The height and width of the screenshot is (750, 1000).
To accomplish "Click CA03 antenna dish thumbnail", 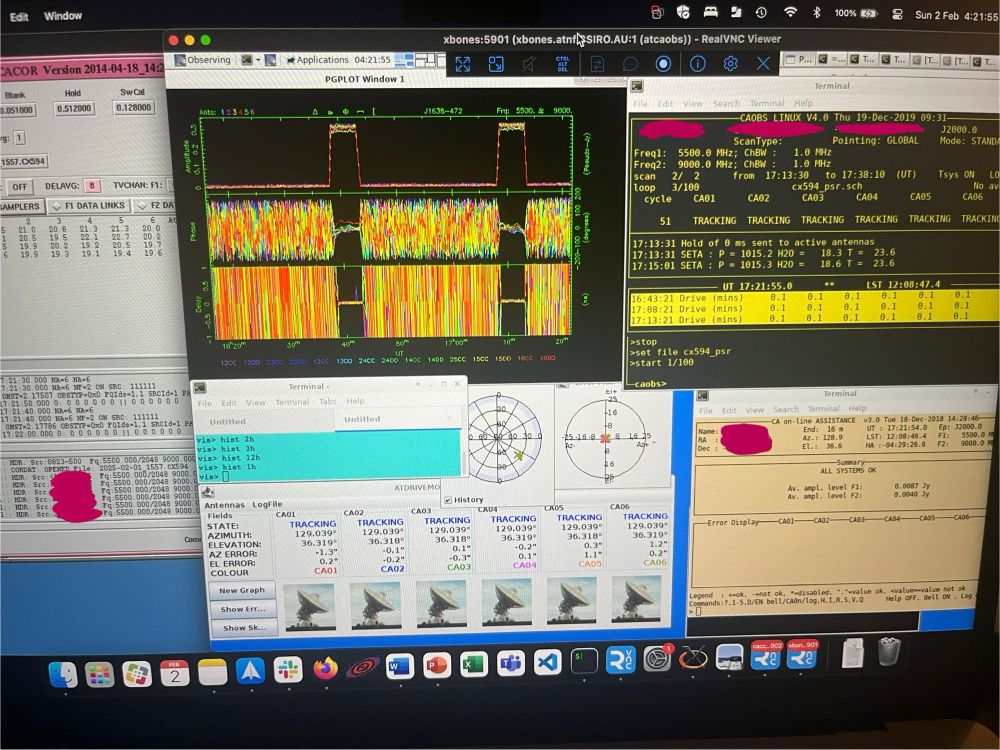I will pos(441,603).
